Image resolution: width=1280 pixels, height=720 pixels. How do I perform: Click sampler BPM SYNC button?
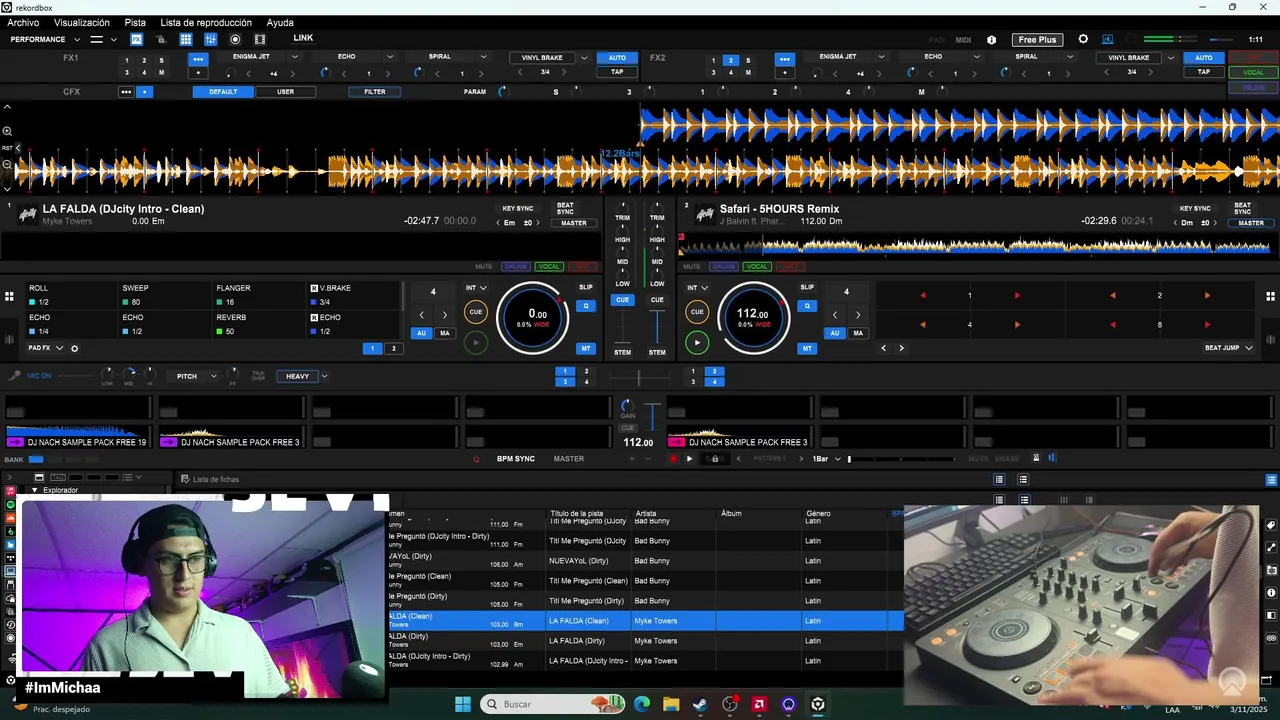point(516,459)
